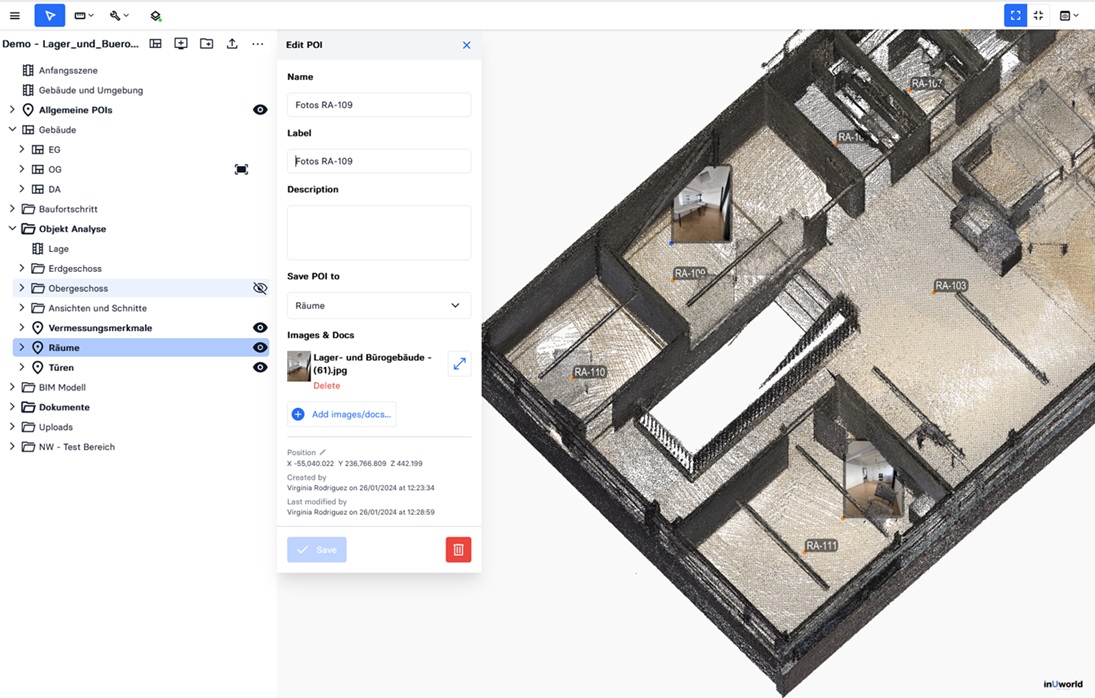Viewport: 1095px width, 698px height.
Task: Toggle visibility of Türen layer
Action: pyautogui.click(x=260, y=368)
